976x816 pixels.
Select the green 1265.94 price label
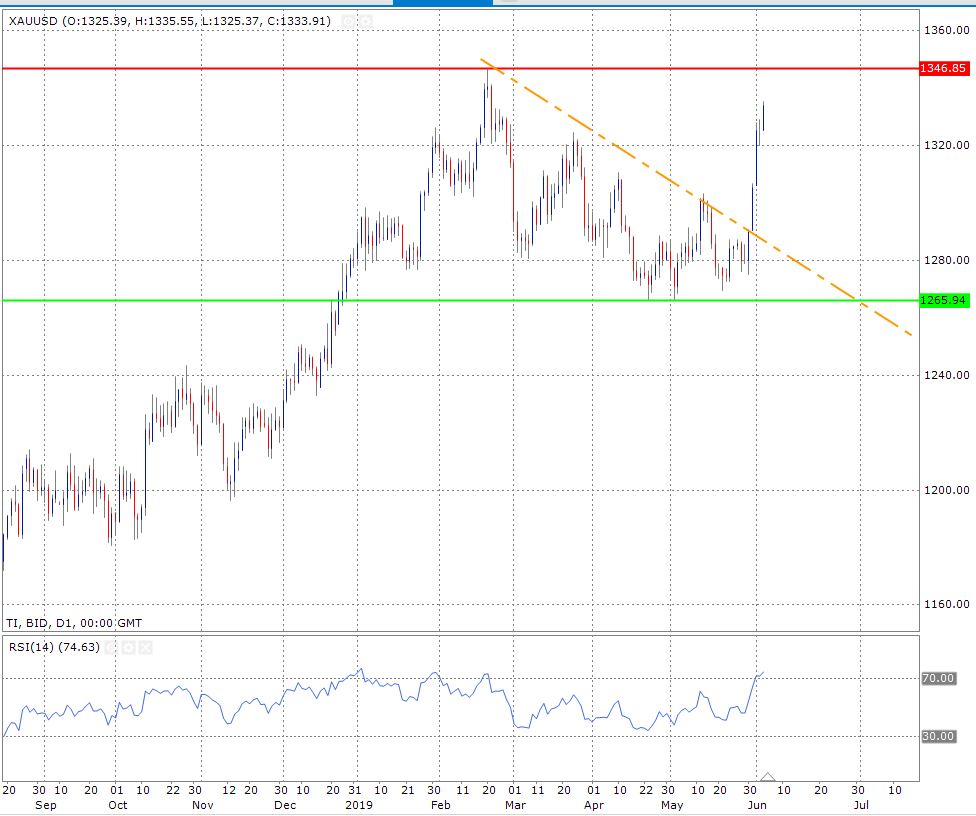pyautogui.click(x=943, y=300)
